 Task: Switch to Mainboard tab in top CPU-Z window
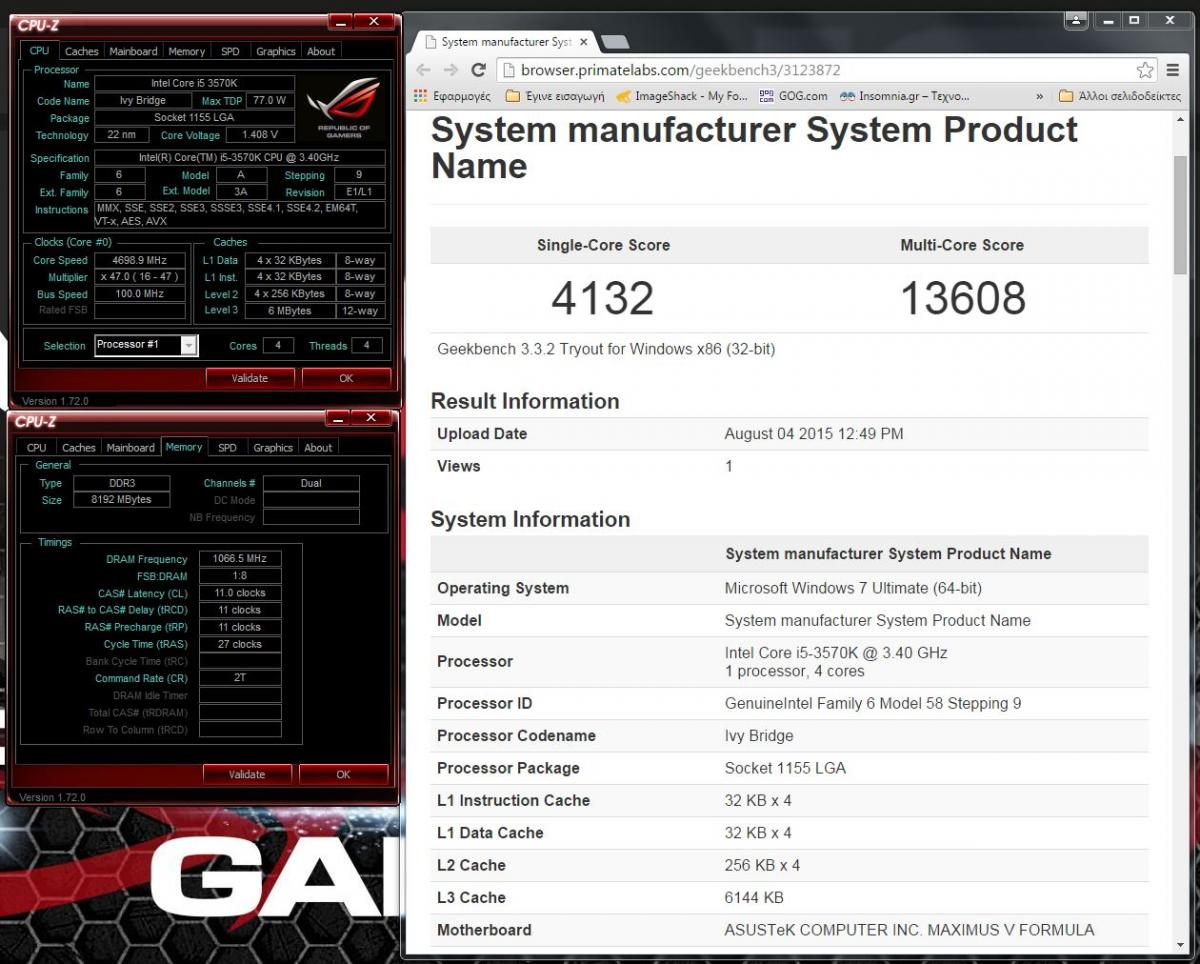(133, 51)
